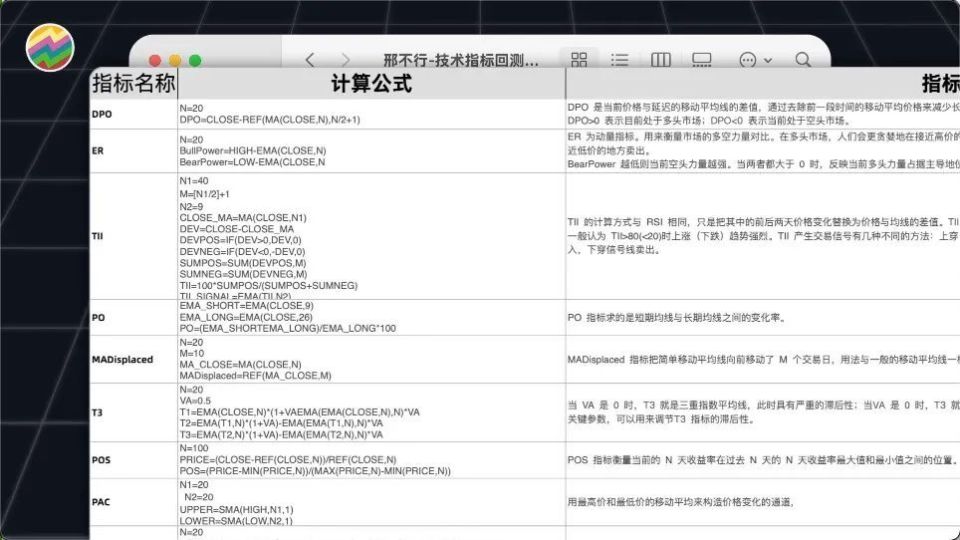Open Finder search magnifier
Viewport: 960px width, 540px height.
pos(803,59)
